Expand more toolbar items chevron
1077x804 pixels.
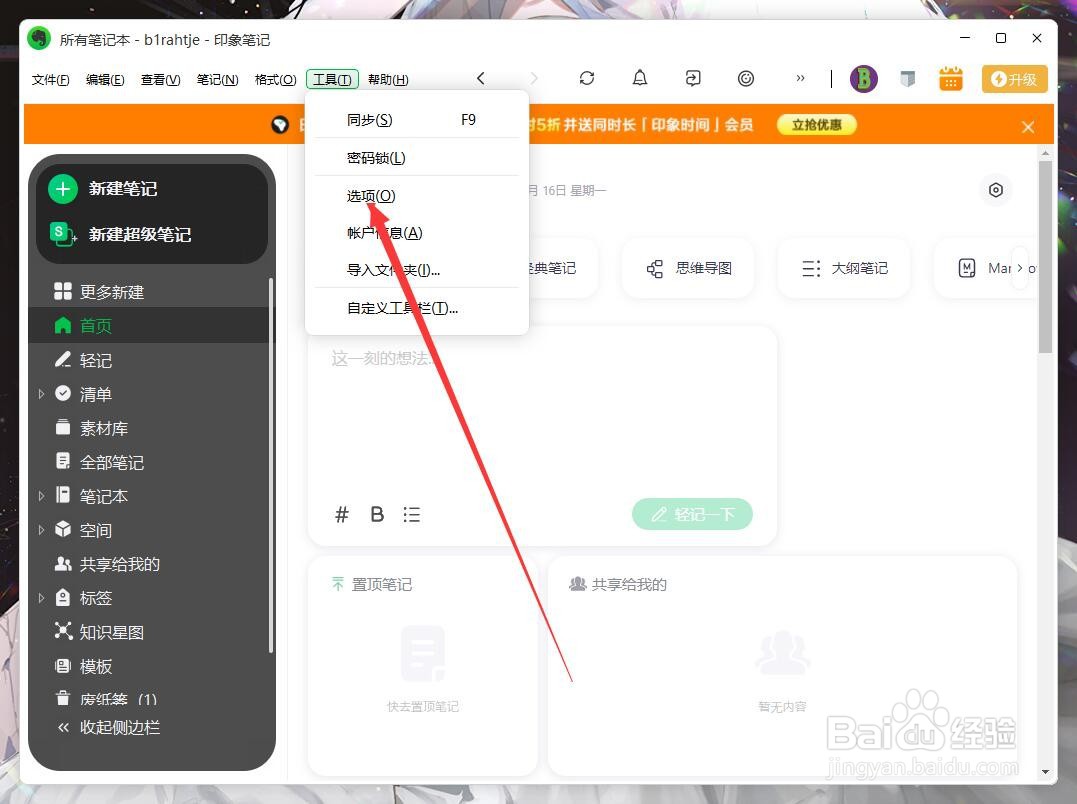coord(800,78)
